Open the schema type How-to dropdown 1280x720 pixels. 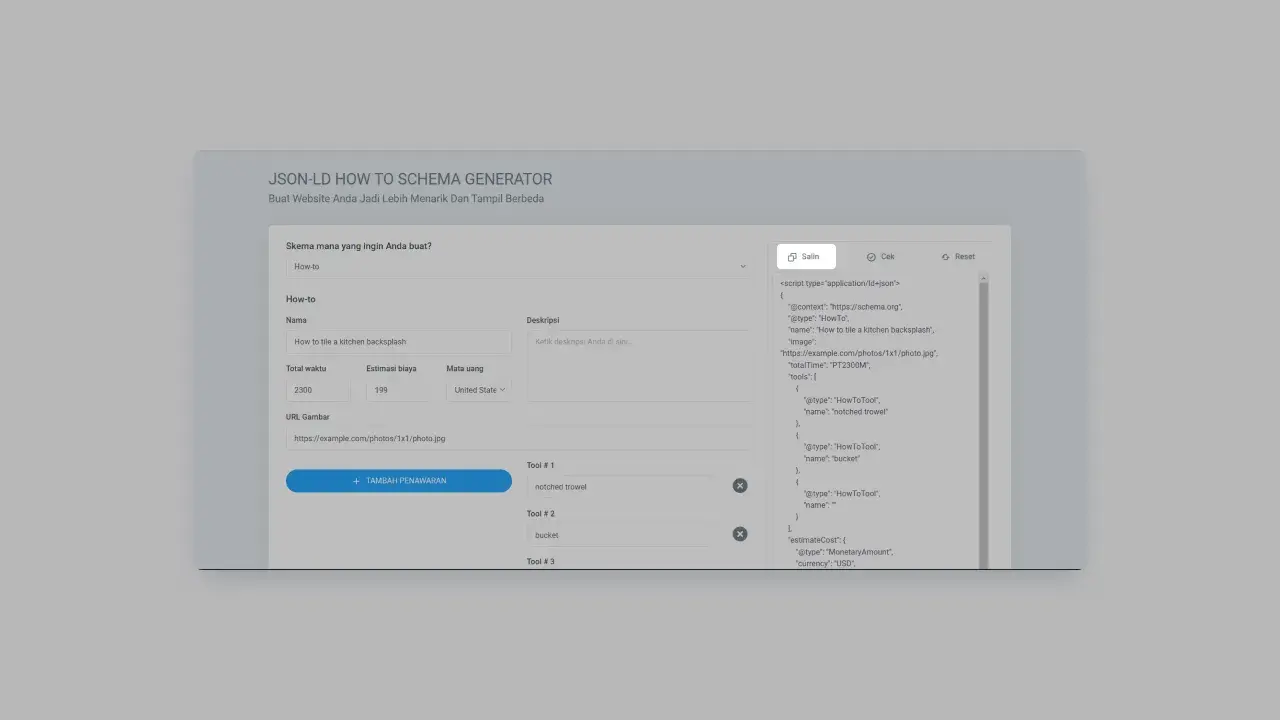coord(518,267)
